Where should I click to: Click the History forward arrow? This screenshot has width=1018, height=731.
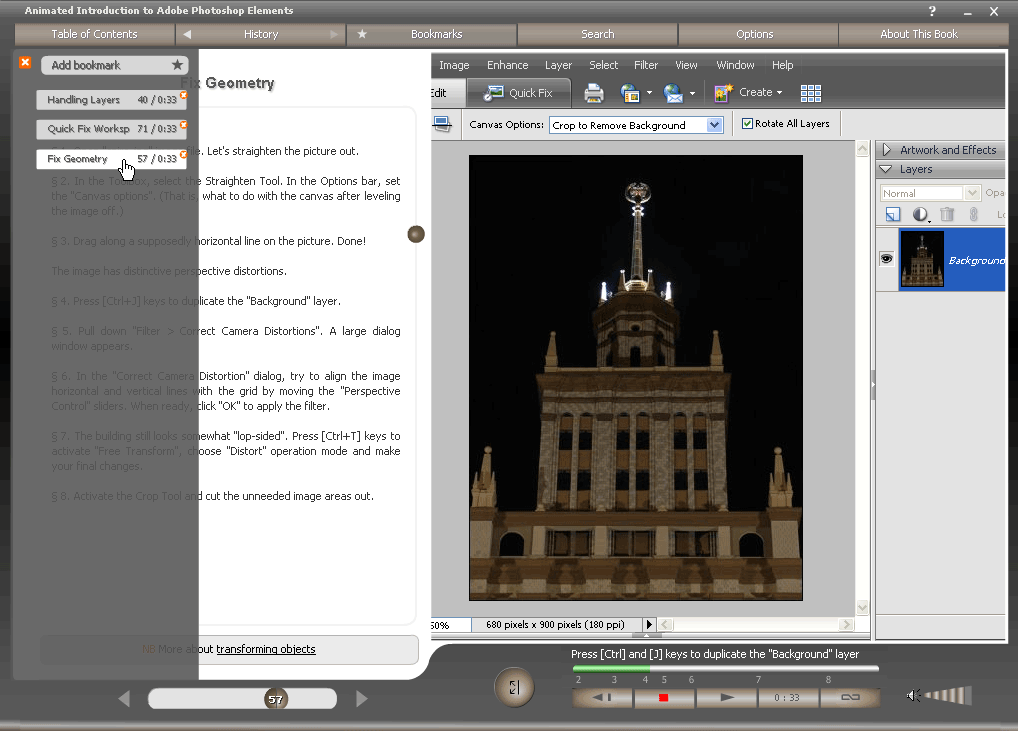click(334, 34)
